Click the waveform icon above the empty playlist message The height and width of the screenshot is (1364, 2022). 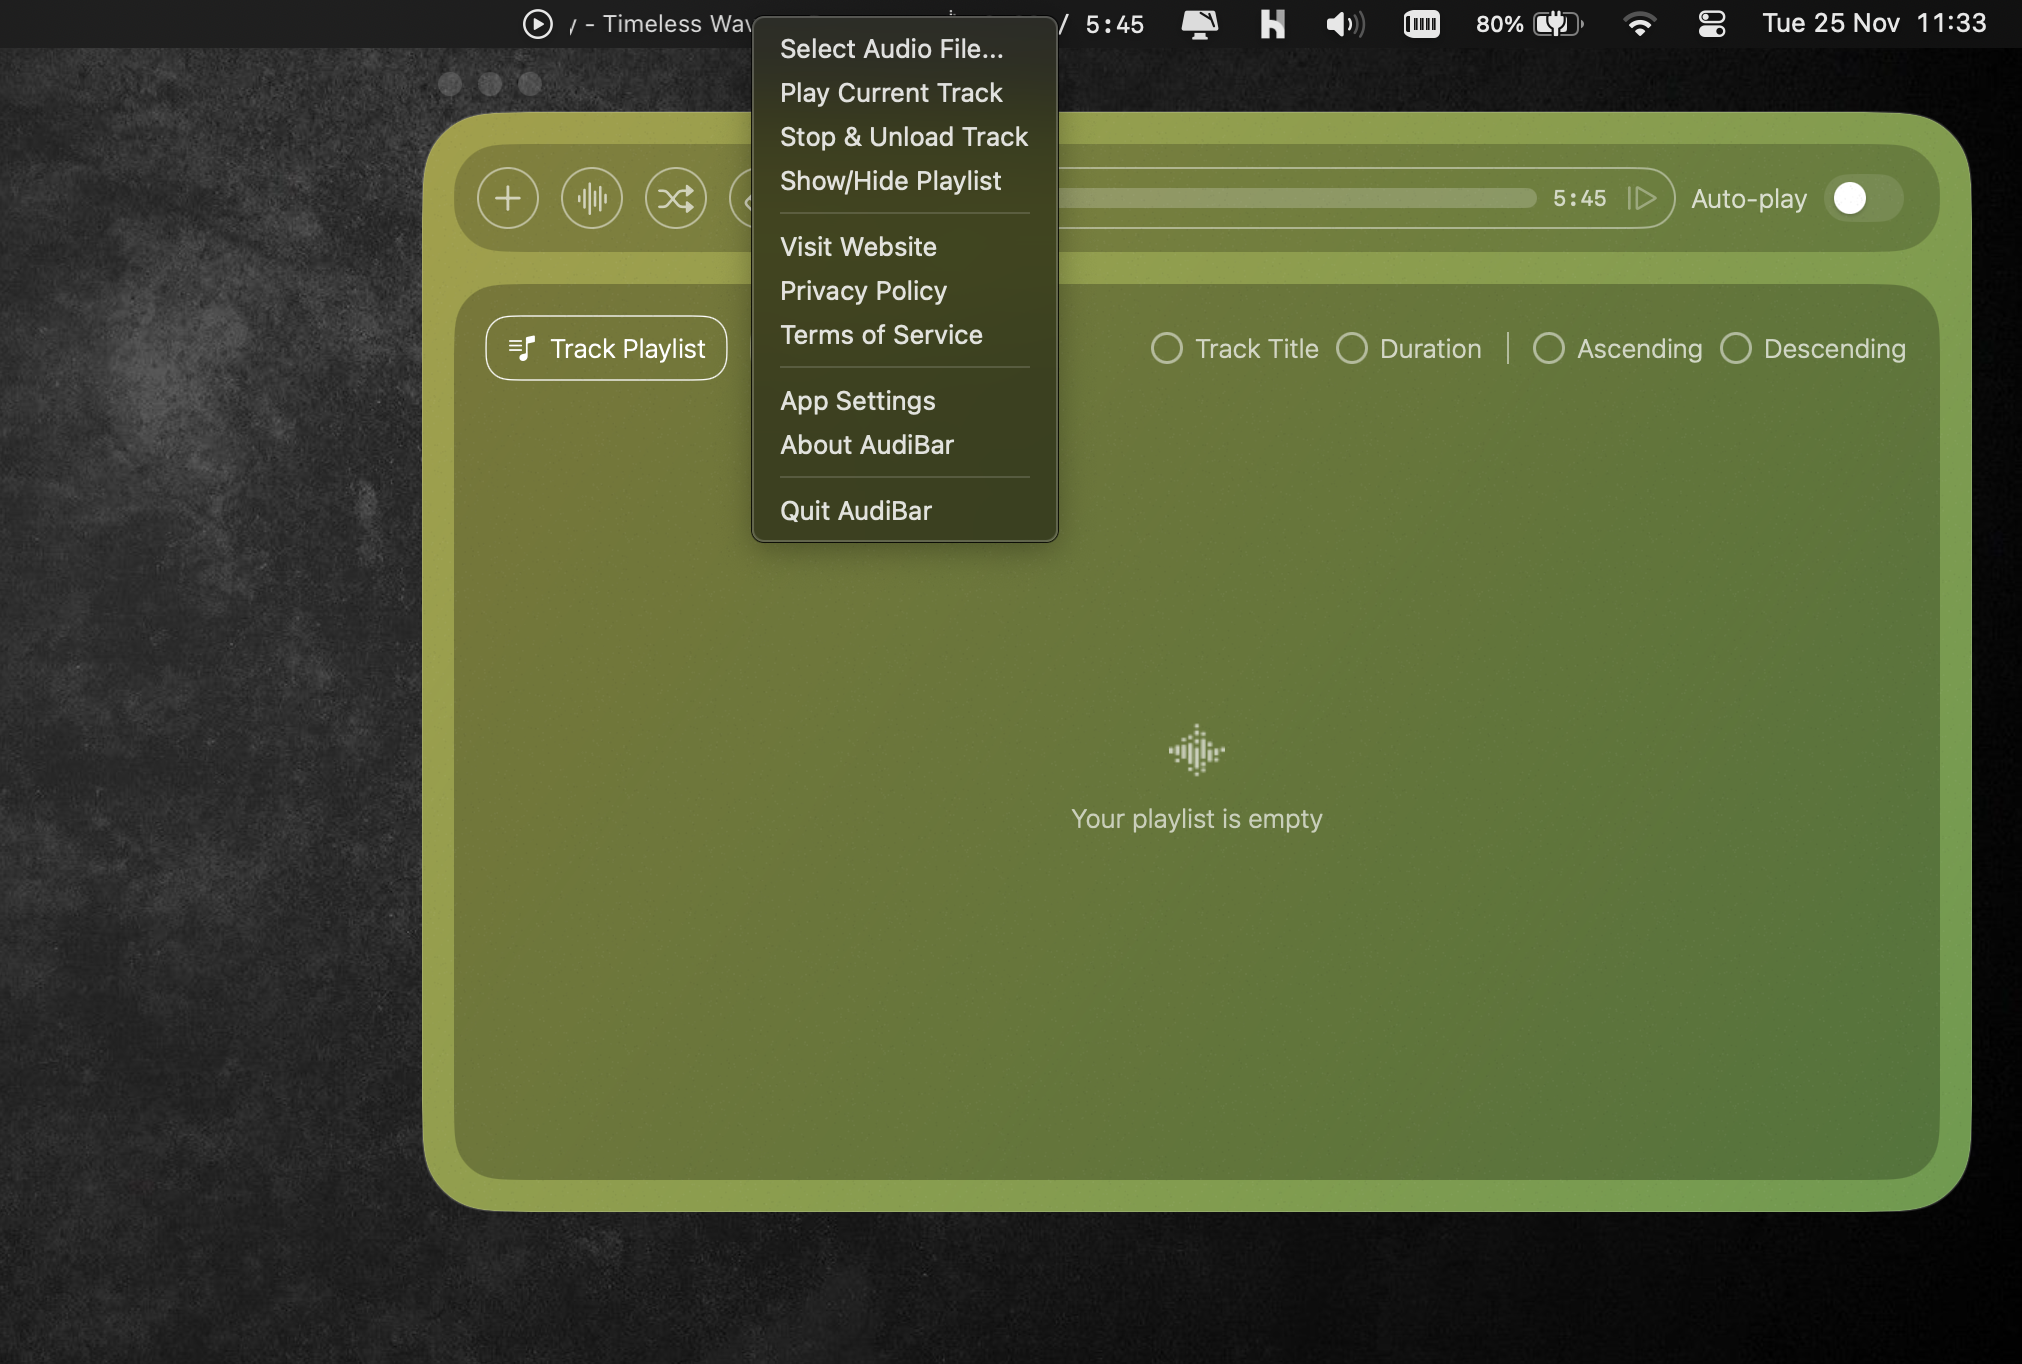point(1196,750)
